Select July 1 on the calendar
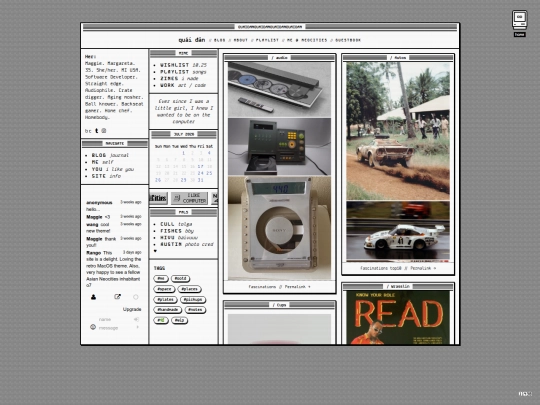The height and width of the screenshot is (405, 540). [184, 153]
